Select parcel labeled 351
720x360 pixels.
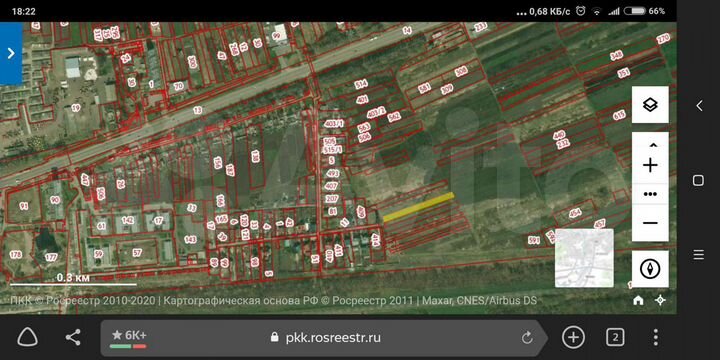[x=624, y=73]
